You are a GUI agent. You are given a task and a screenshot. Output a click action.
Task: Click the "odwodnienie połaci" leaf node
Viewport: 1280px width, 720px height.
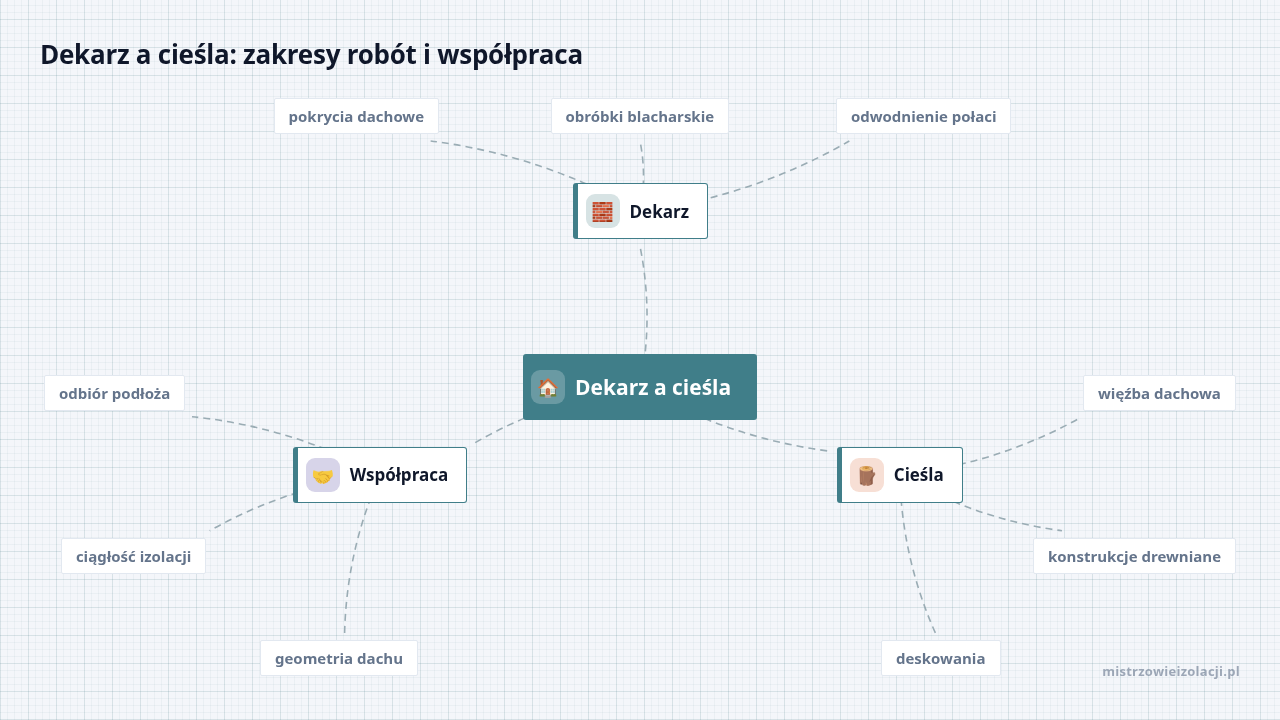point(923,116)
